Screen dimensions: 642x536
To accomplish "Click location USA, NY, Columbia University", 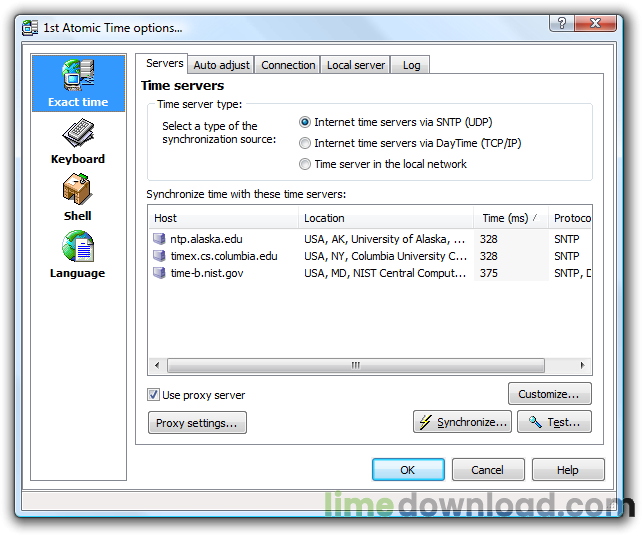I will tap(385, 256).
